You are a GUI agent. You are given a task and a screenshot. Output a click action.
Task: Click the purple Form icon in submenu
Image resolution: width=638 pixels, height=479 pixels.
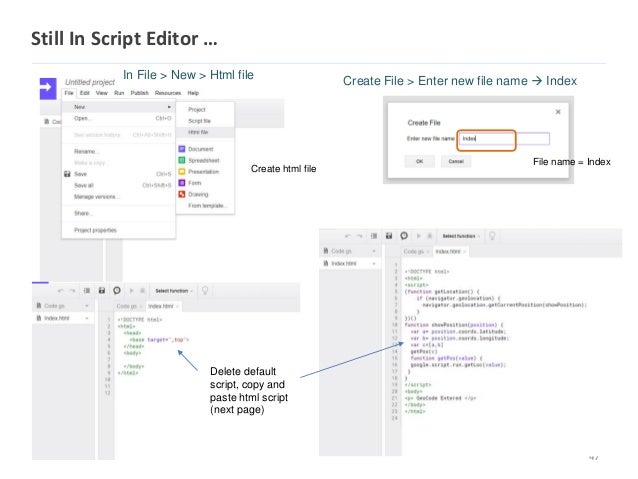[182, 183]
